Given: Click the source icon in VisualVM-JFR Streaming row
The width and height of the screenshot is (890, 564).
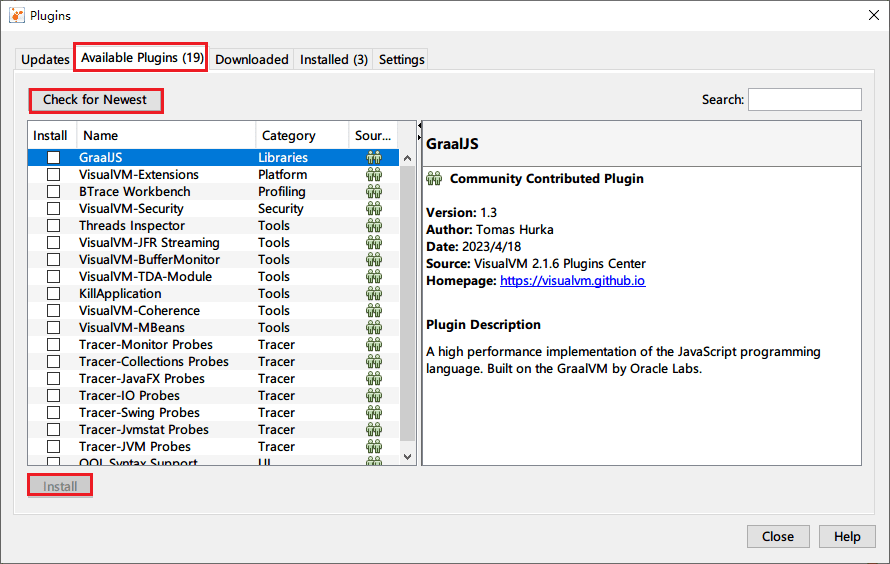Looking at the screenshot, I should [373, 243].
